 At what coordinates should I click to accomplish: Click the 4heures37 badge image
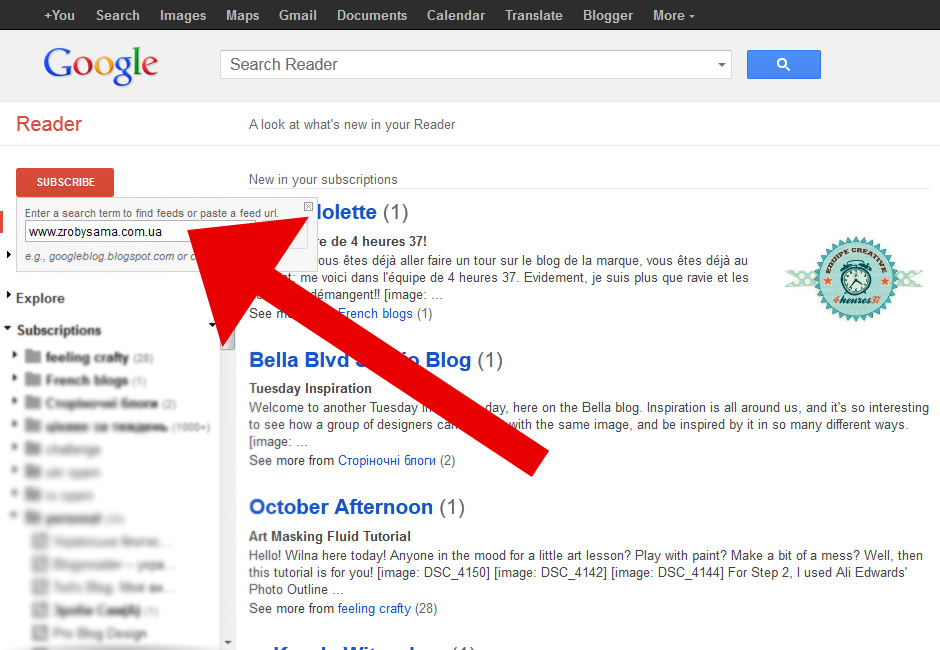[x=855, y=278]
